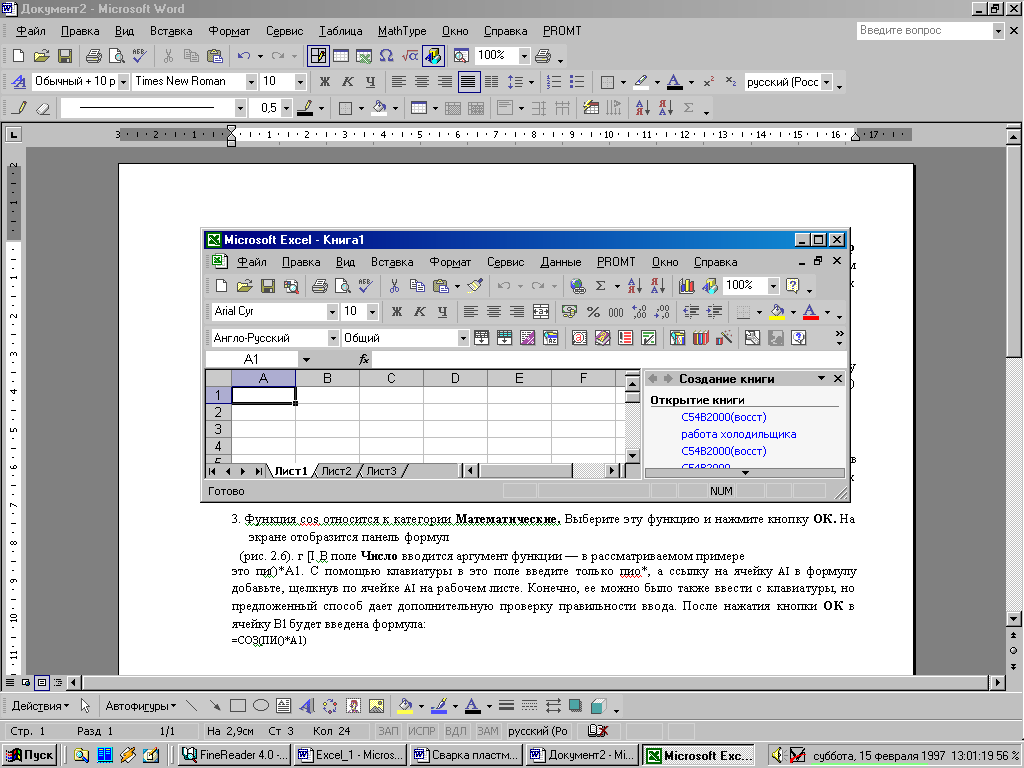The width and height of the screenshot is (1024, 768).
Task: Click Excel percent style icon
Action: (x=593, y=312)
